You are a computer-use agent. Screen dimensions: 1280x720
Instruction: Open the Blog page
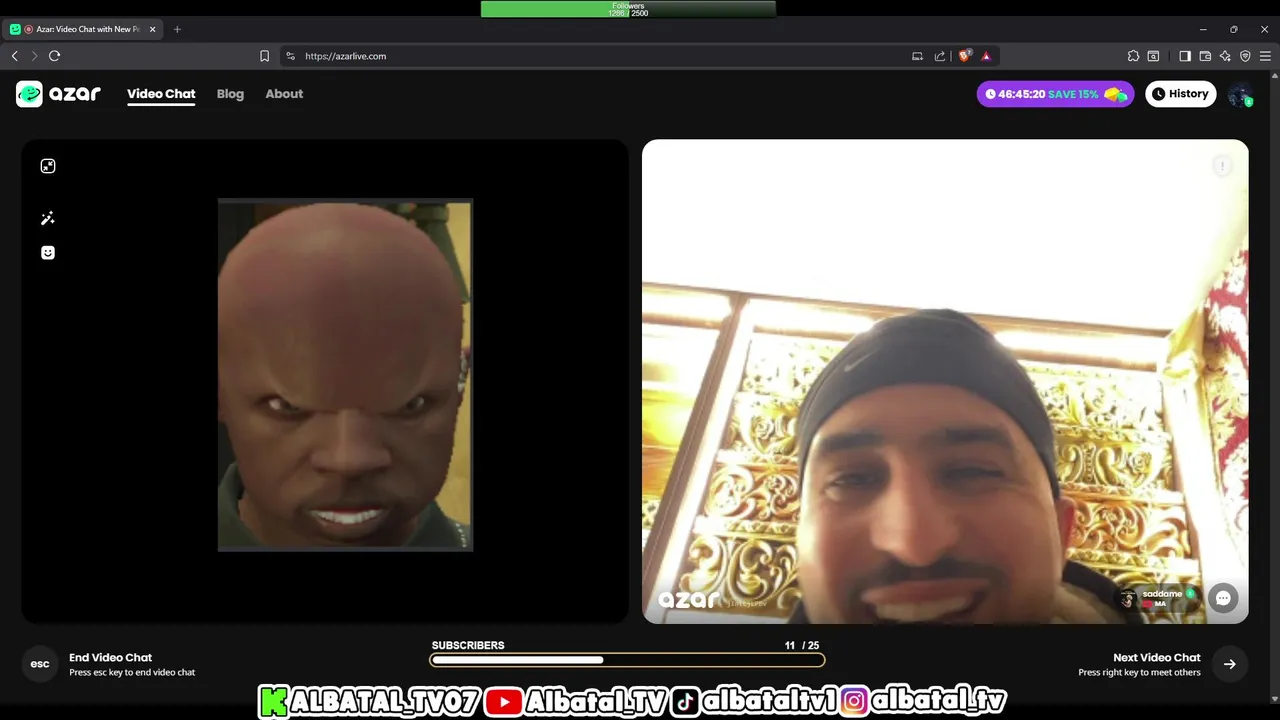(x=230, y=94)
